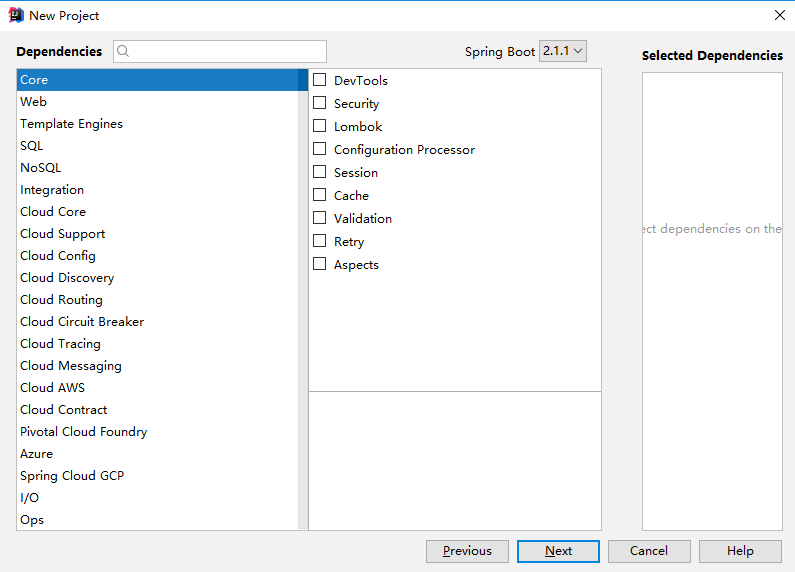
Task: Open the Template Engines category
Action: click(x=158, y=124)
